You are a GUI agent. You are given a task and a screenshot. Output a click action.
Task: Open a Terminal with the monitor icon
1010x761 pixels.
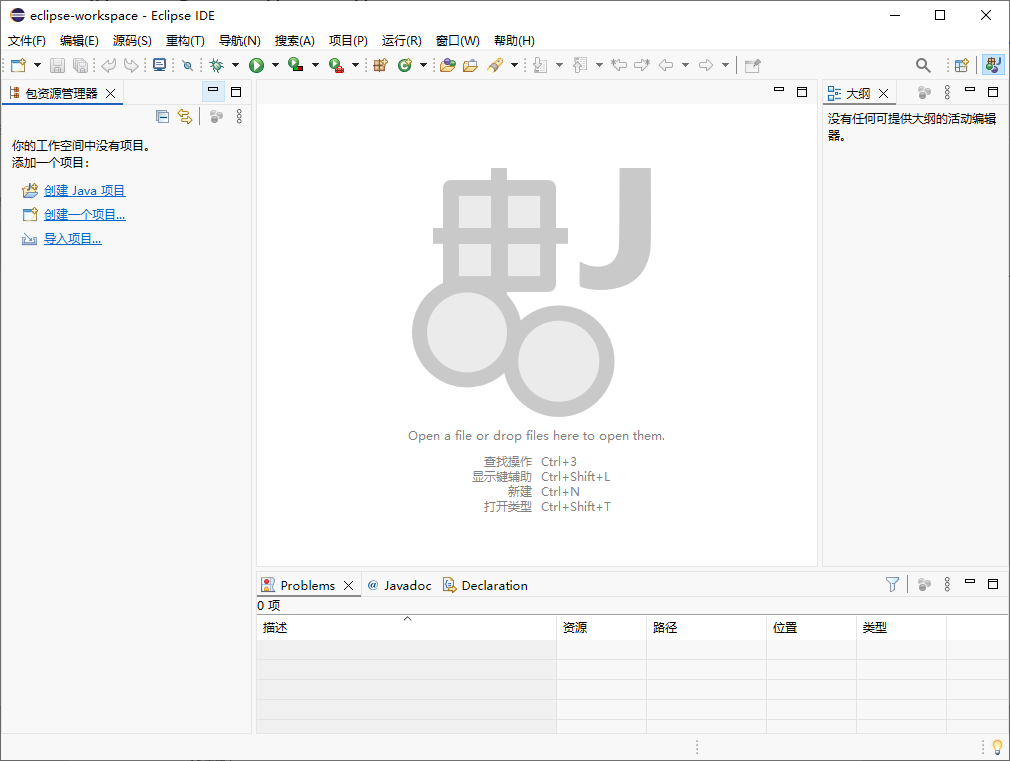coord(159,65)
